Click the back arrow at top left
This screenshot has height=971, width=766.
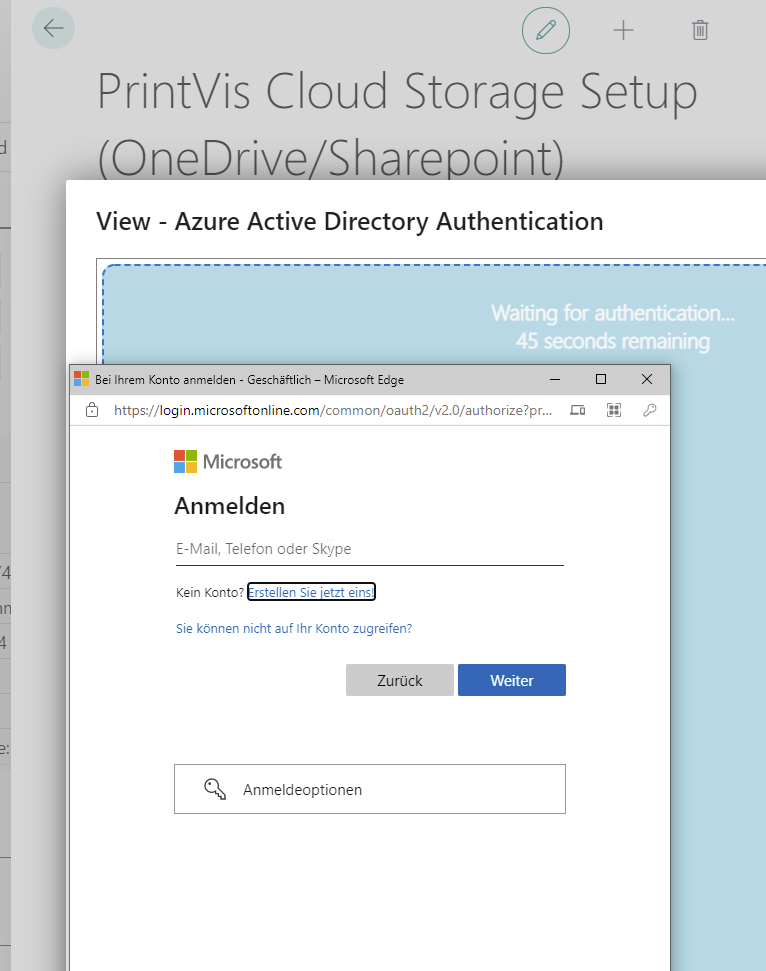click(x=53, y=28)
